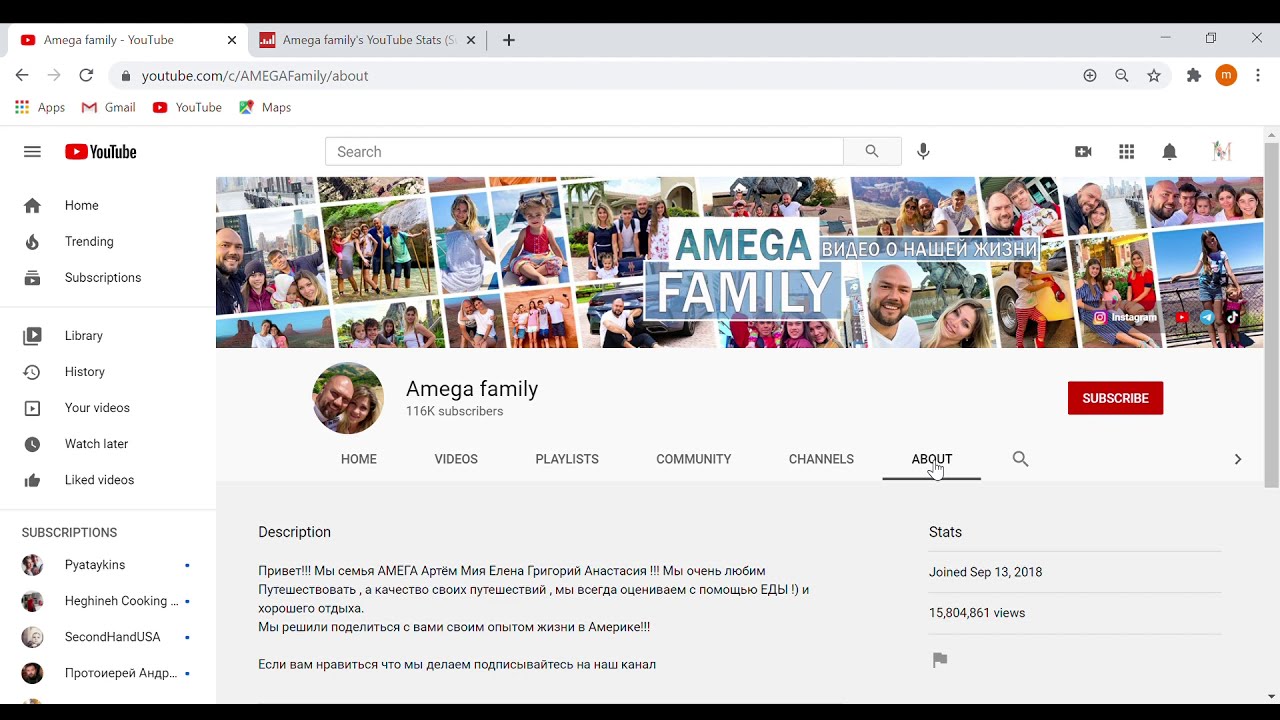The image size is (1280, 720).
Task: Click the report user flag icon
Action: point(940,660)
